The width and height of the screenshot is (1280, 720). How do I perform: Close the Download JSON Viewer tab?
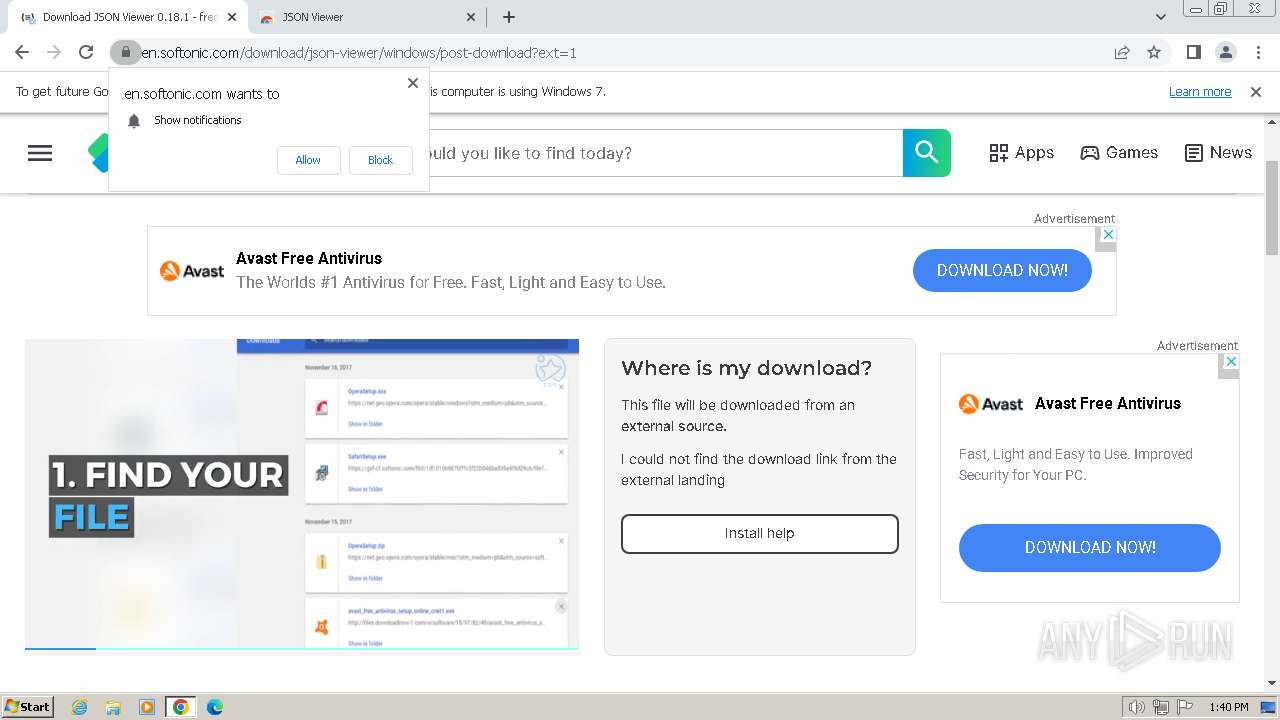[232, 17]
